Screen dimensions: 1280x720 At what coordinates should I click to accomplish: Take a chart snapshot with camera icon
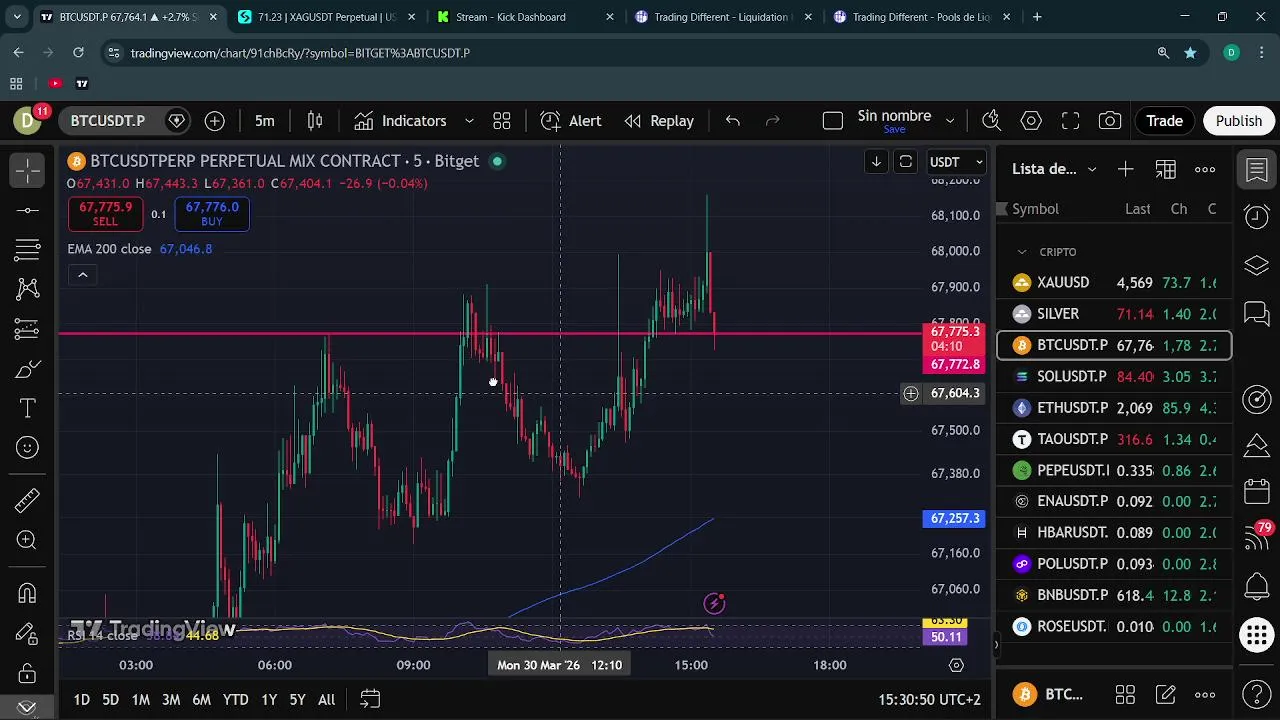(x=1110, y=121)
